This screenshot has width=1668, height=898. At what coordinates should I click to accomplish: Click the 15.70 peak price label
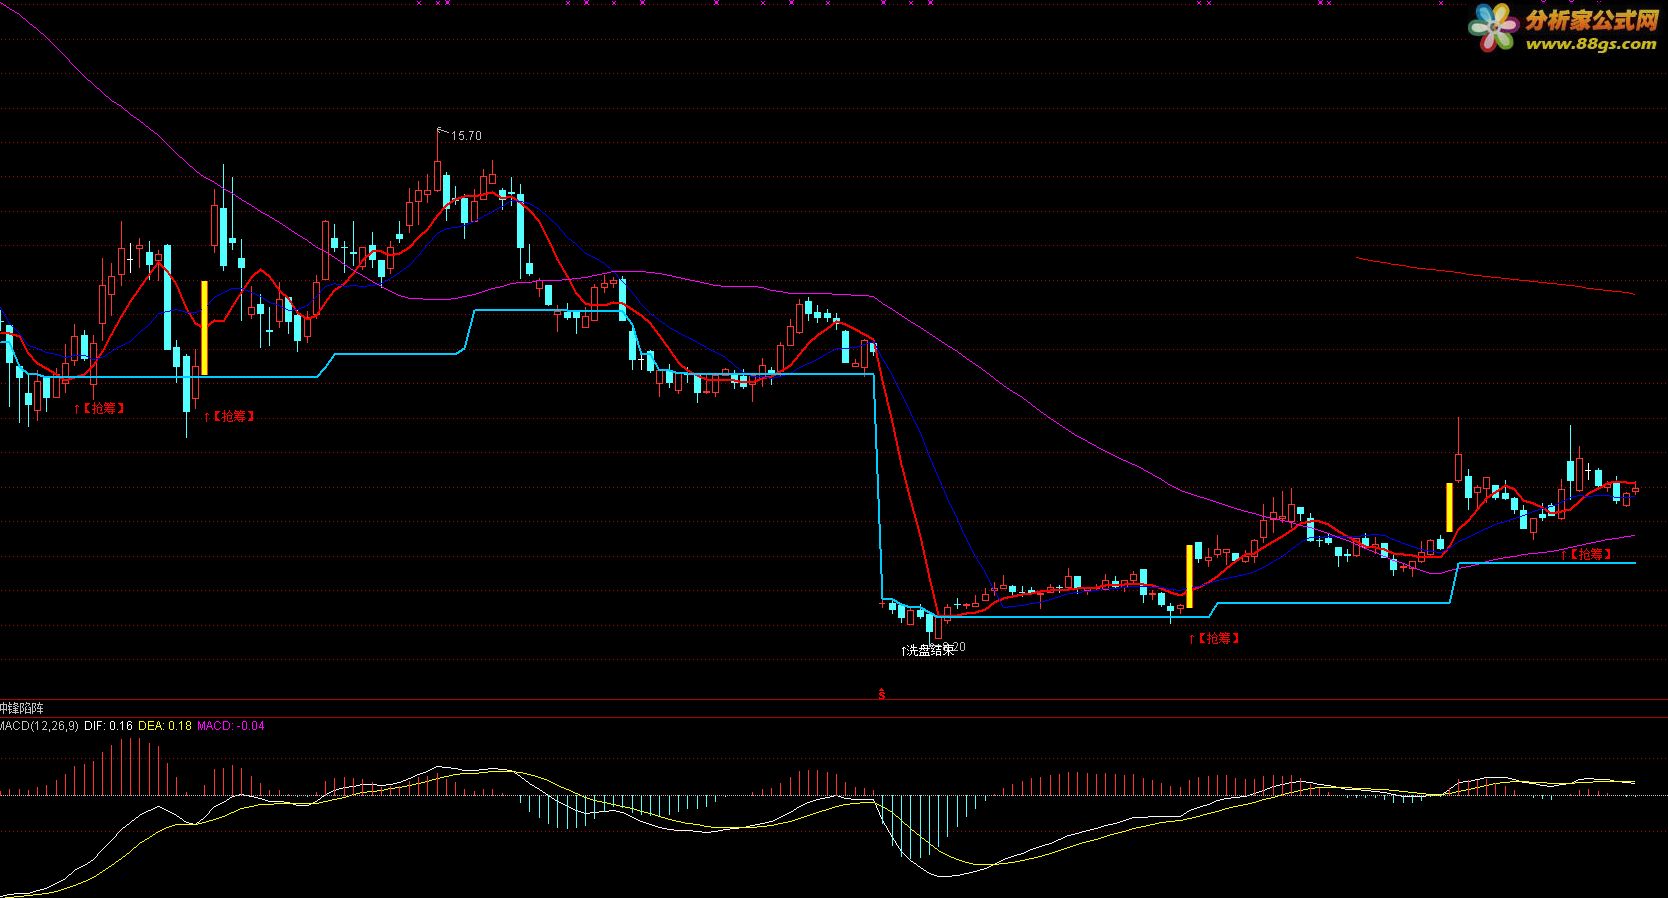tap(466, 136)
